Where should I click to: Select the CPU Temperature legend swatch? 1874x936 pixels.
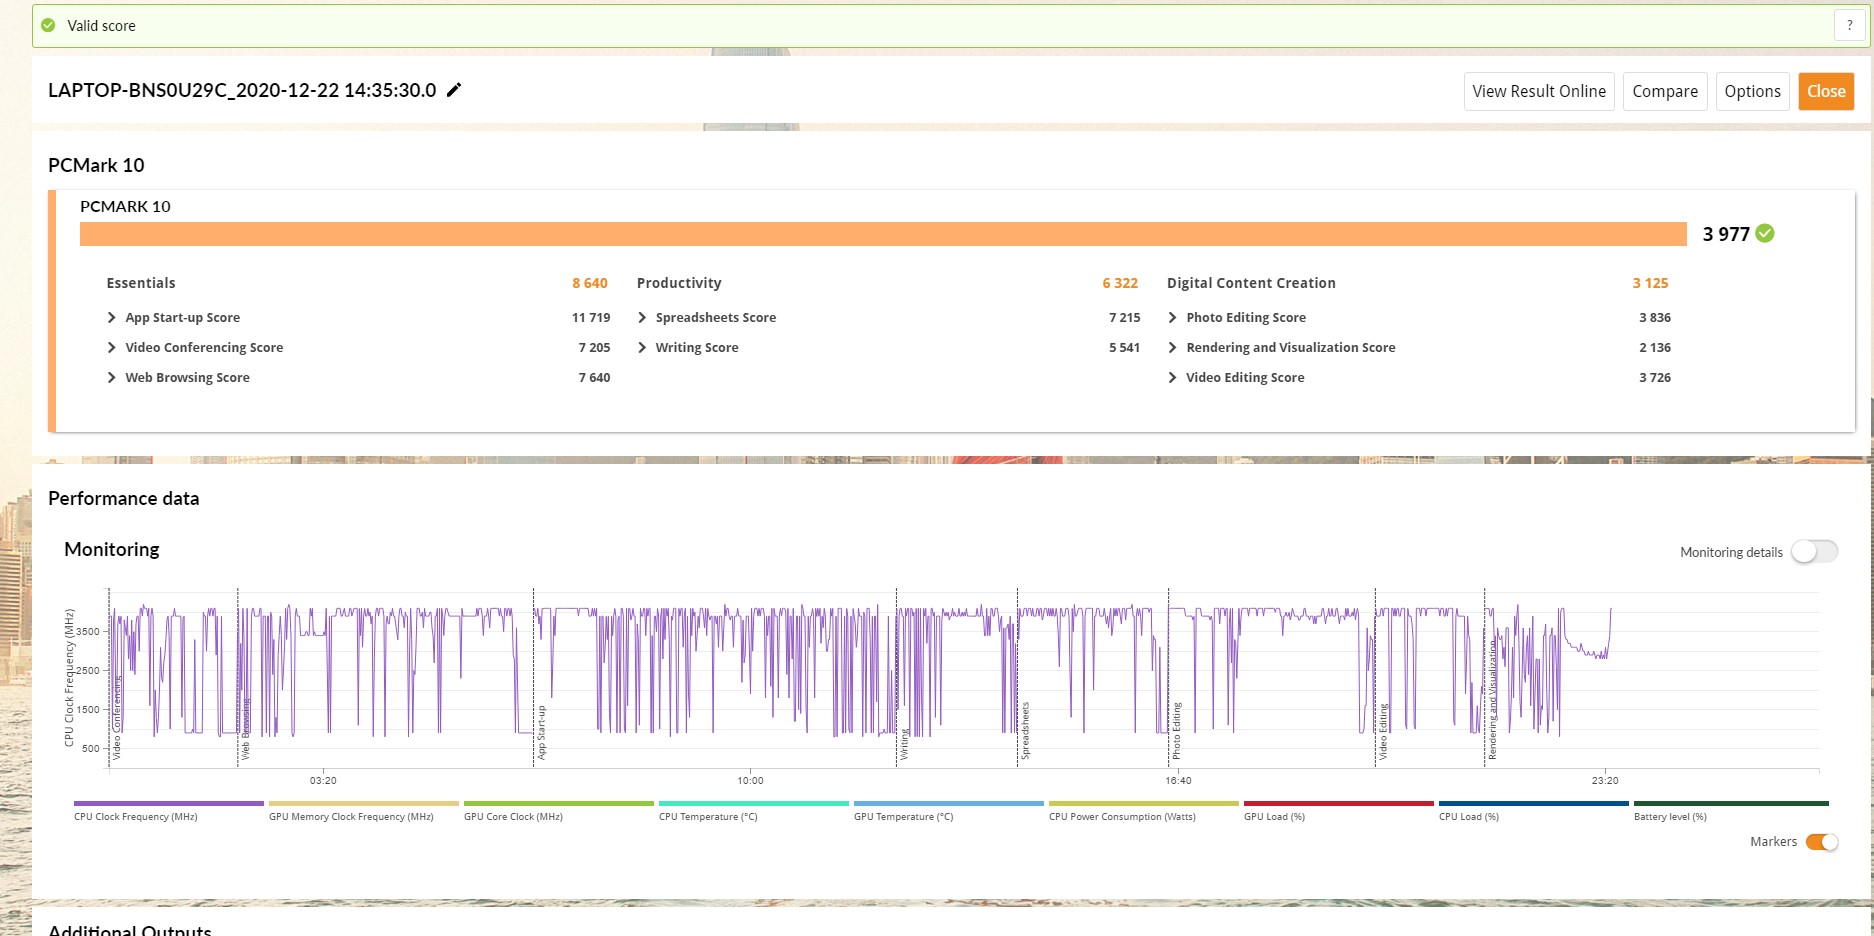pos(754,803)
